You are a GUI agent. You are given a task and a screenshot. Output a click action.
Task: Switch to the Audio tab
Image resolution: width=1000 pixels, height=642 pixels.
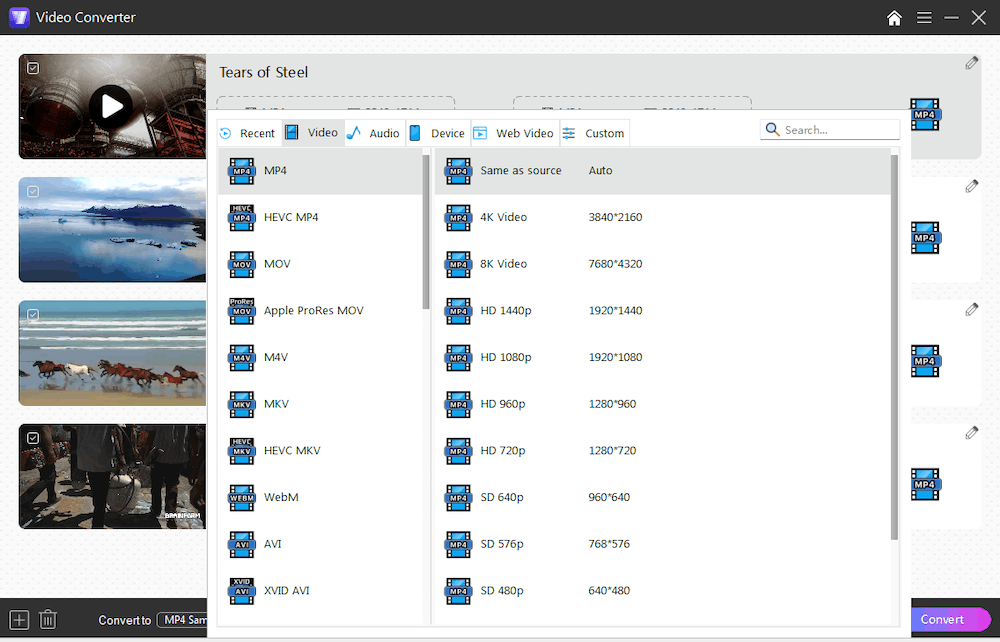[x=374, y=133]
